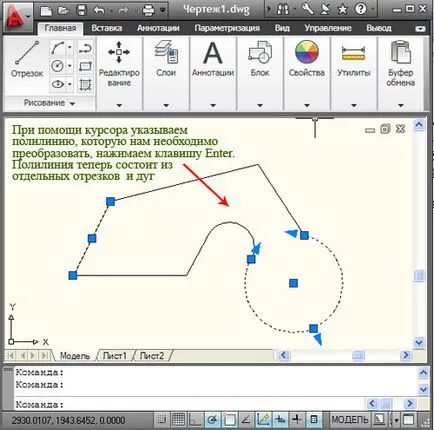Image resolution: width=434 pixels, height=430 pixels.
Task: Open the Лист1 layout tab
Action: pos(115,356)
